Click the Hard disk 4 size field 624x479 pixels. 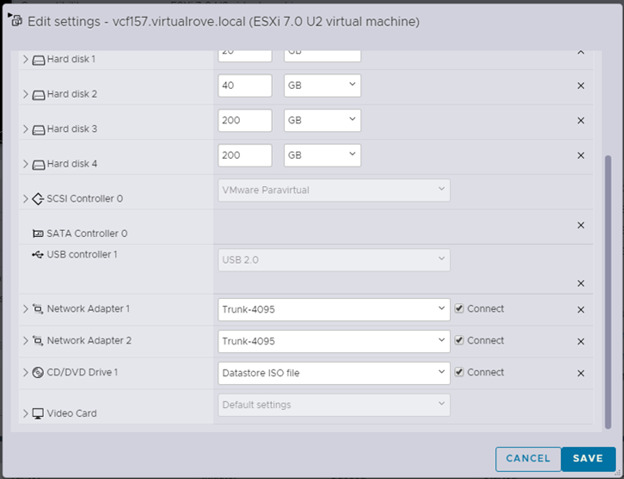(244, 155)
